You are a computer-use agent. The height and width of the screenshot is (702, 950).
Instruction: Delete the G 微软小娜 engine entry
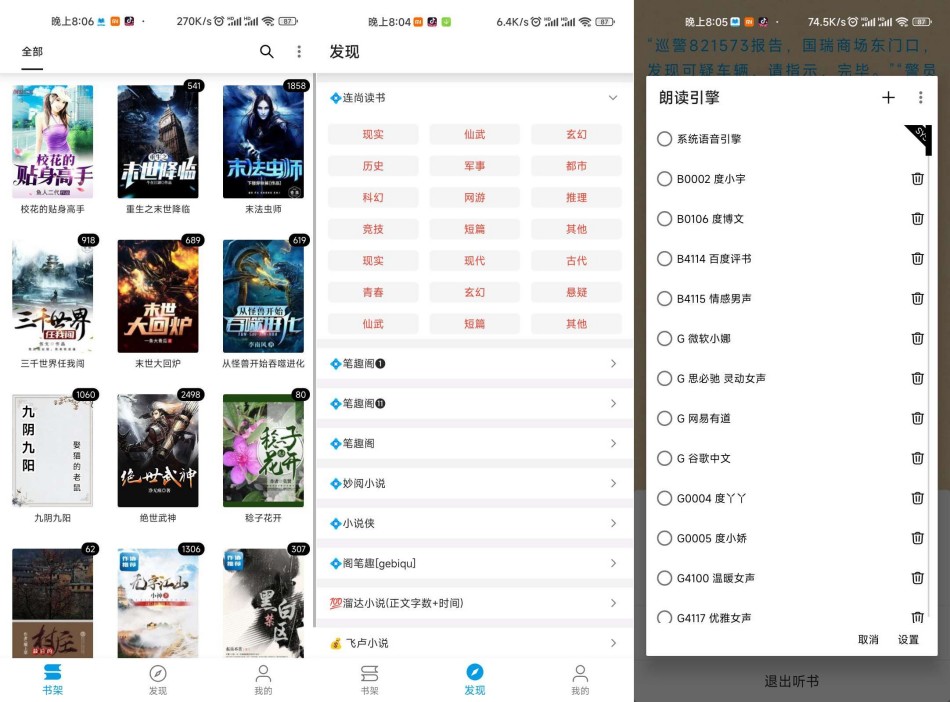917,339
